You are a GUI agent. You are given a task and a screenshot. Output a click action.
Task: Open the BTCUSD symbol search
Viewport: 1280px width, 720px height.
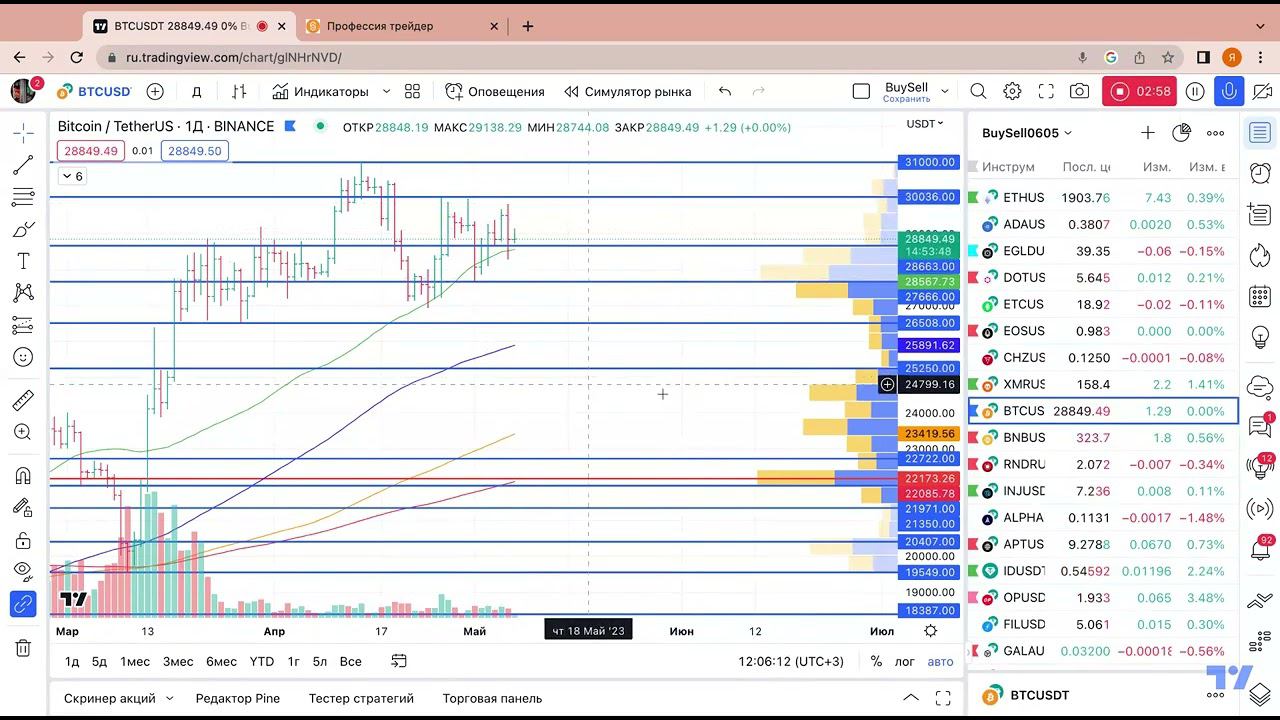pyautogui.click(x=94, y=91)
